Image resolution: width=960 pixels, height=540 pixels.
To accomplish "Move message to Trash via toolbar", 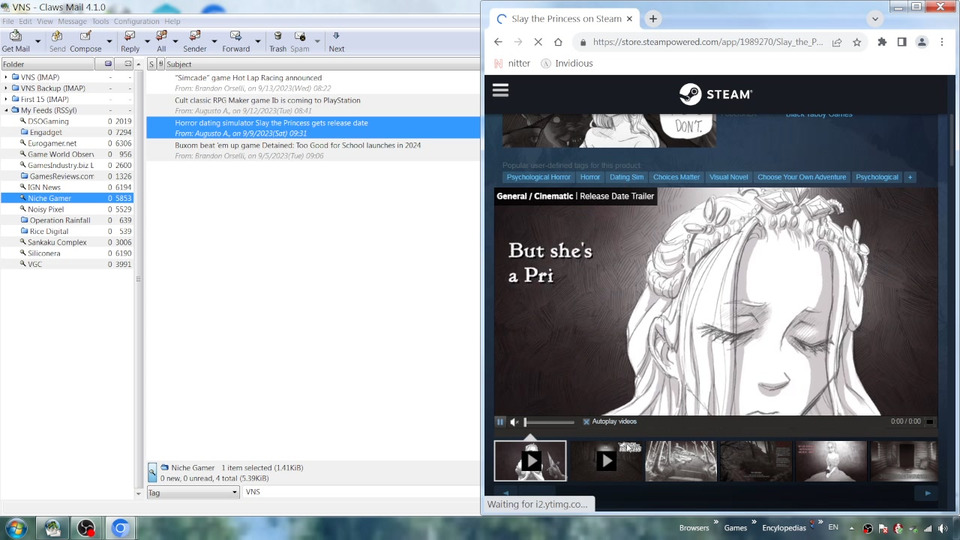I will pos(277,37).
